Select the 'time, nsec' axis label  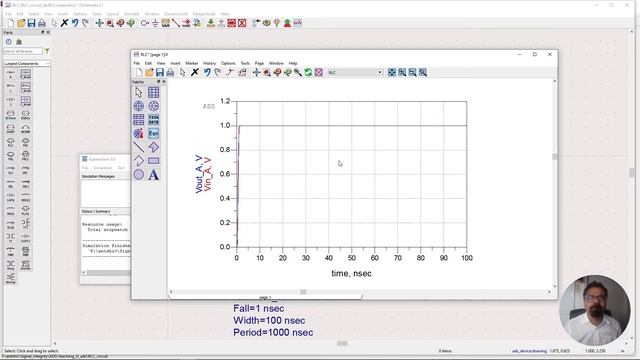[351, 273]
